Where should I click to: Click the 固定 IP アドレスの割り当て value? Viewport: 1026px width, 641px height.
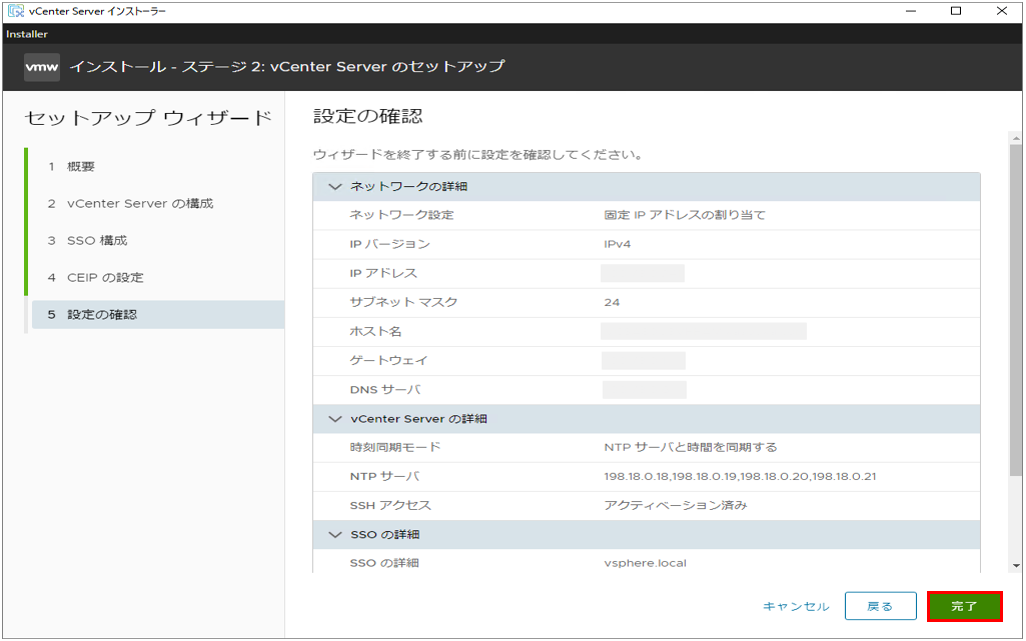click(684, 215)
